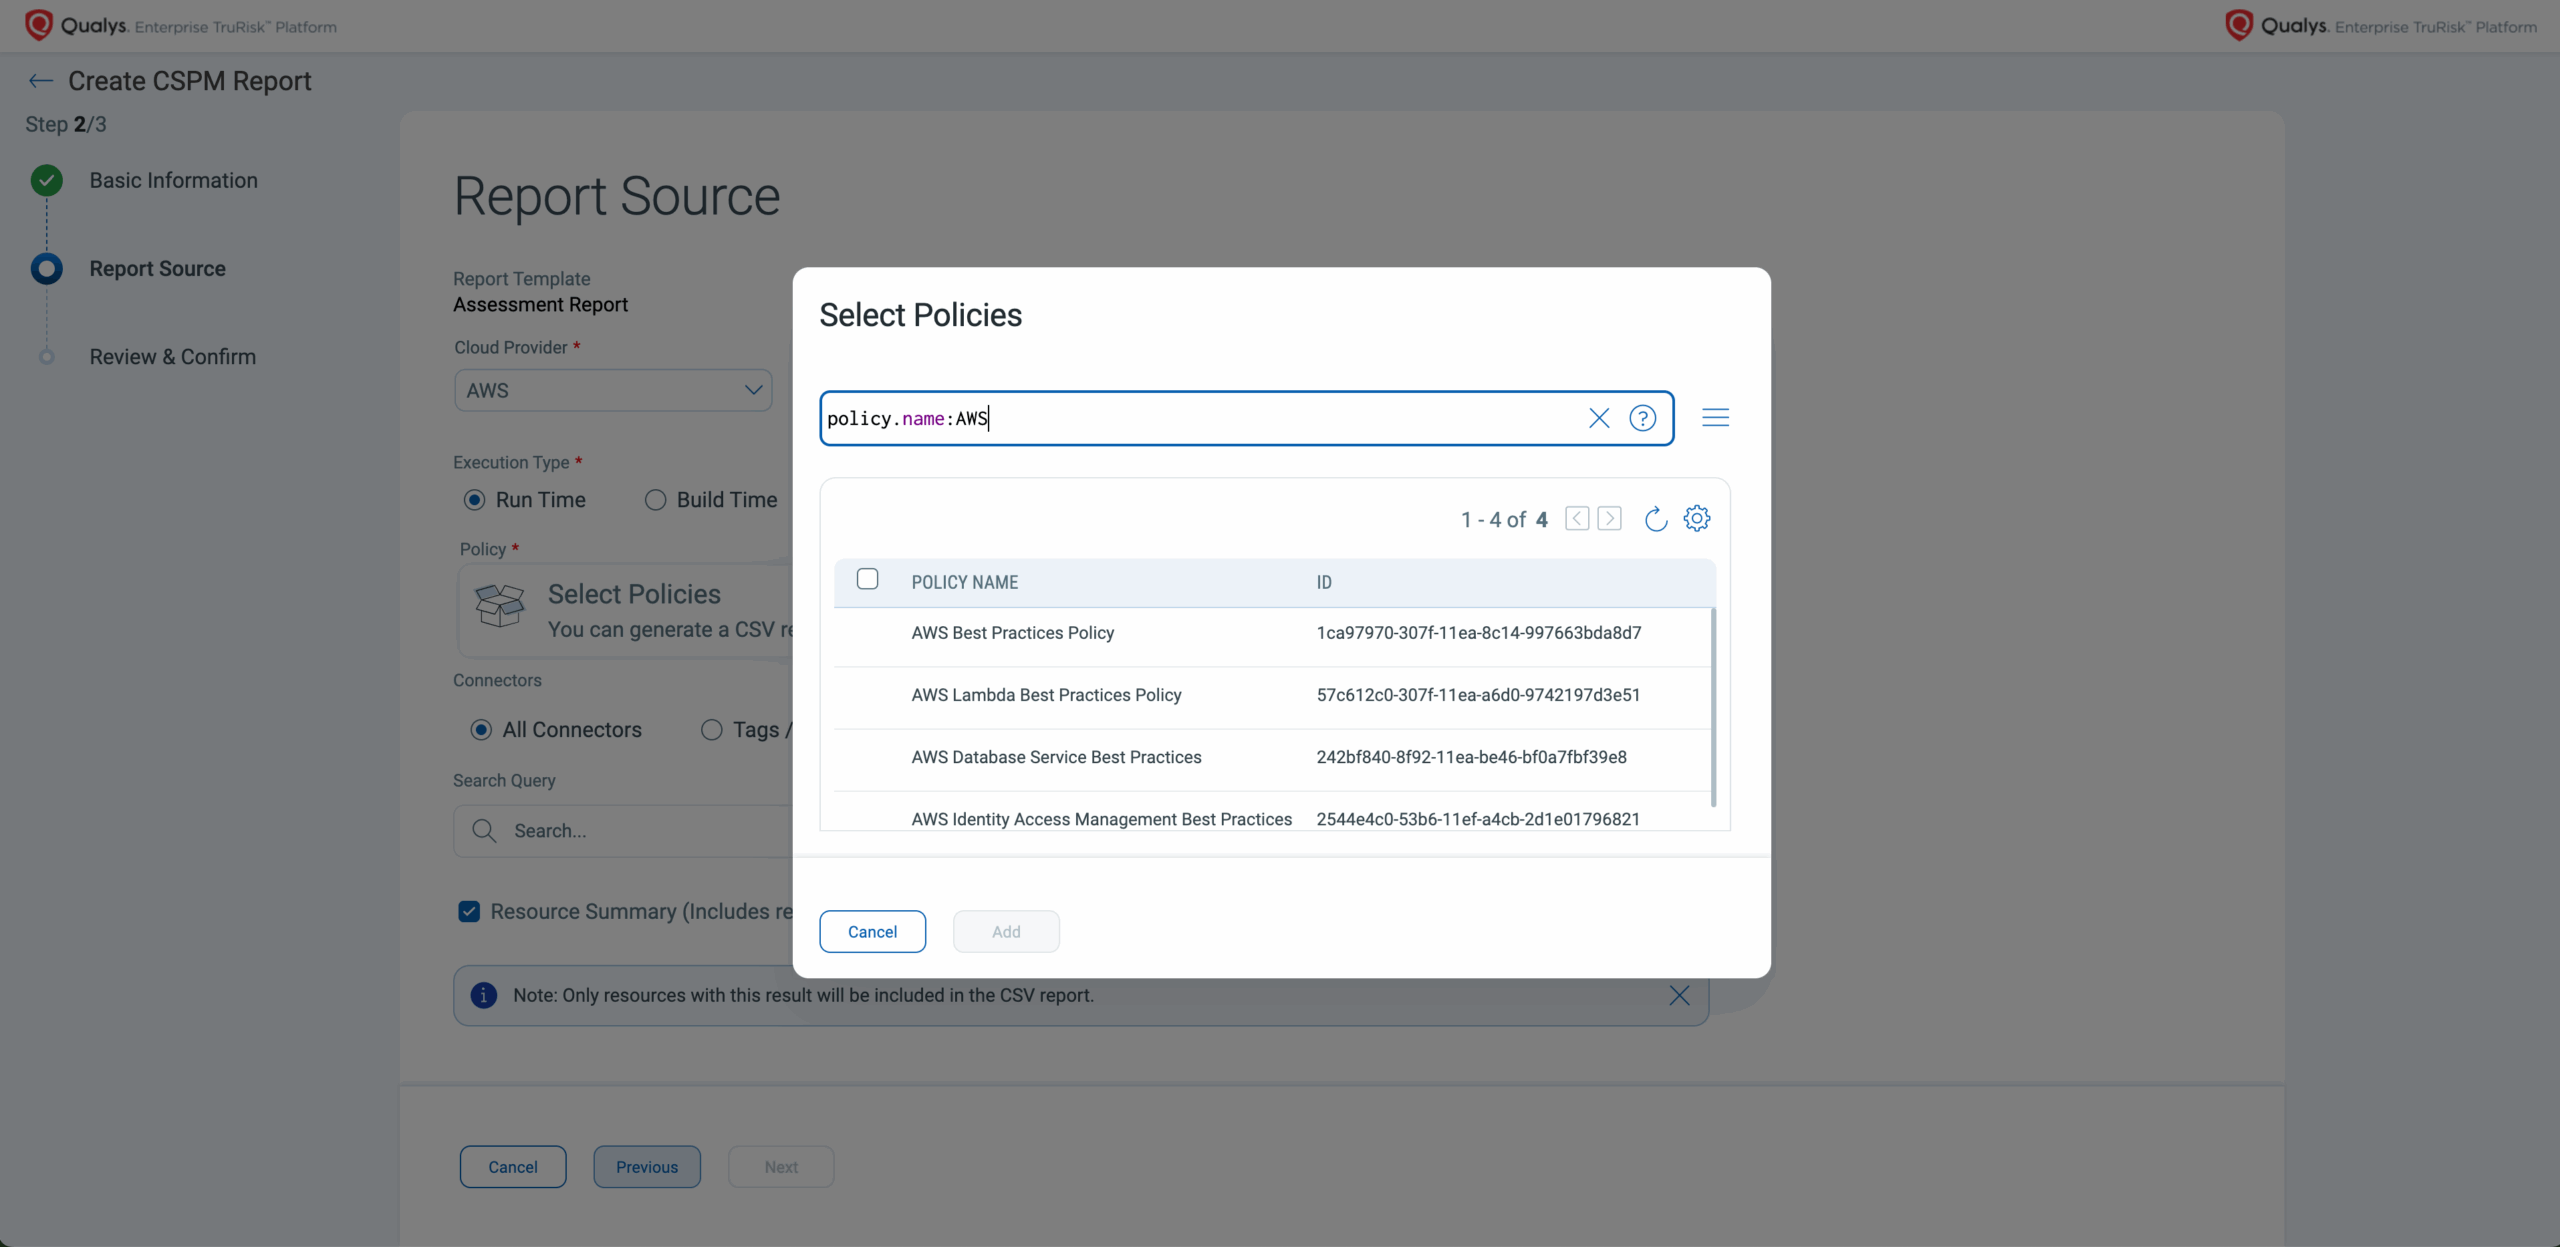Click the Qualys logo at top right
Viewport: 2560px width, 1247px height.
(2381, 25)
